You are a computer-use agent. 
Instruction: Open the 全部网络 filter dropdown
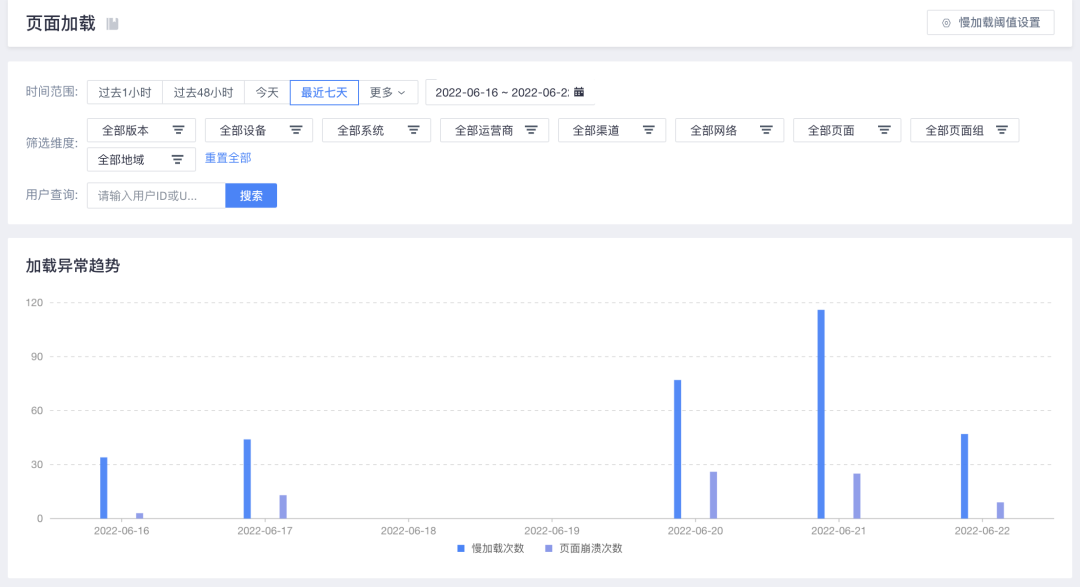(729, 130)
